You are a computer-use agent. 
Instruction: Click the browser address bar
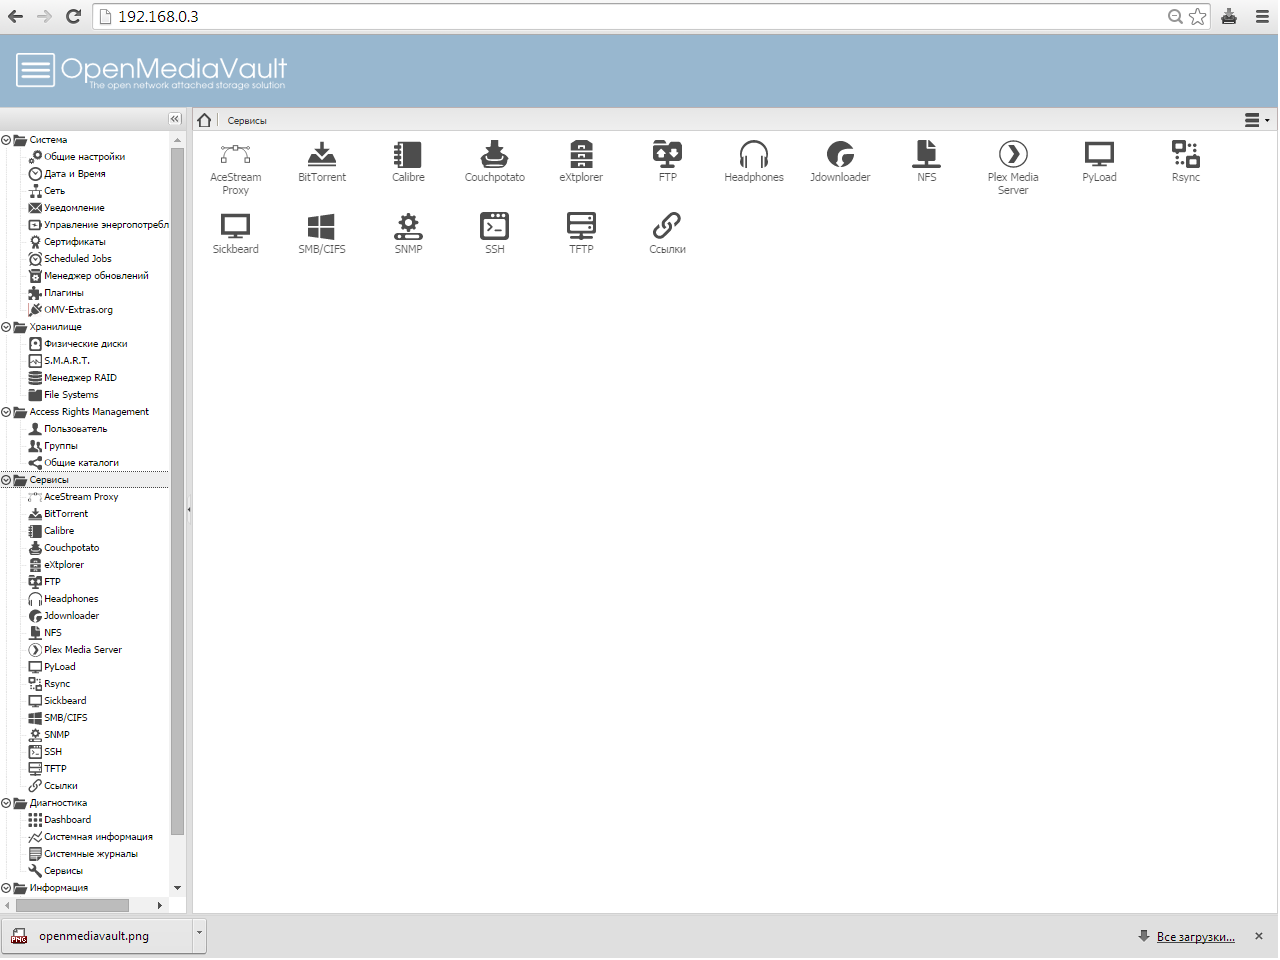coord(640,16)
